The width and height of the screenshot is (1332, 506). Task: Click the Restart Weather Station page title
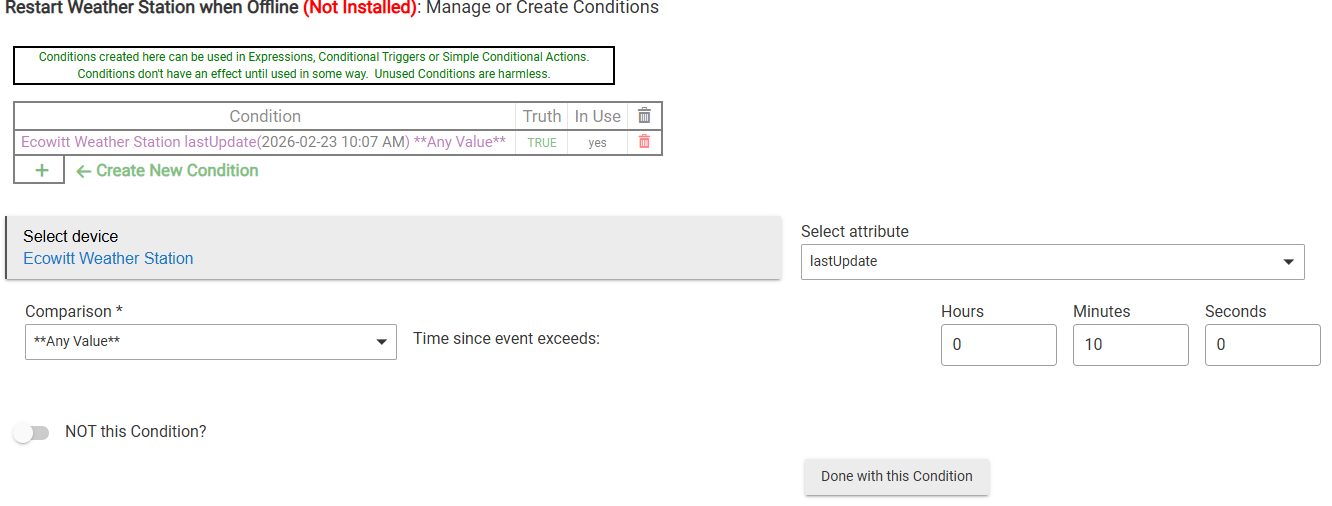pos(152,8)
